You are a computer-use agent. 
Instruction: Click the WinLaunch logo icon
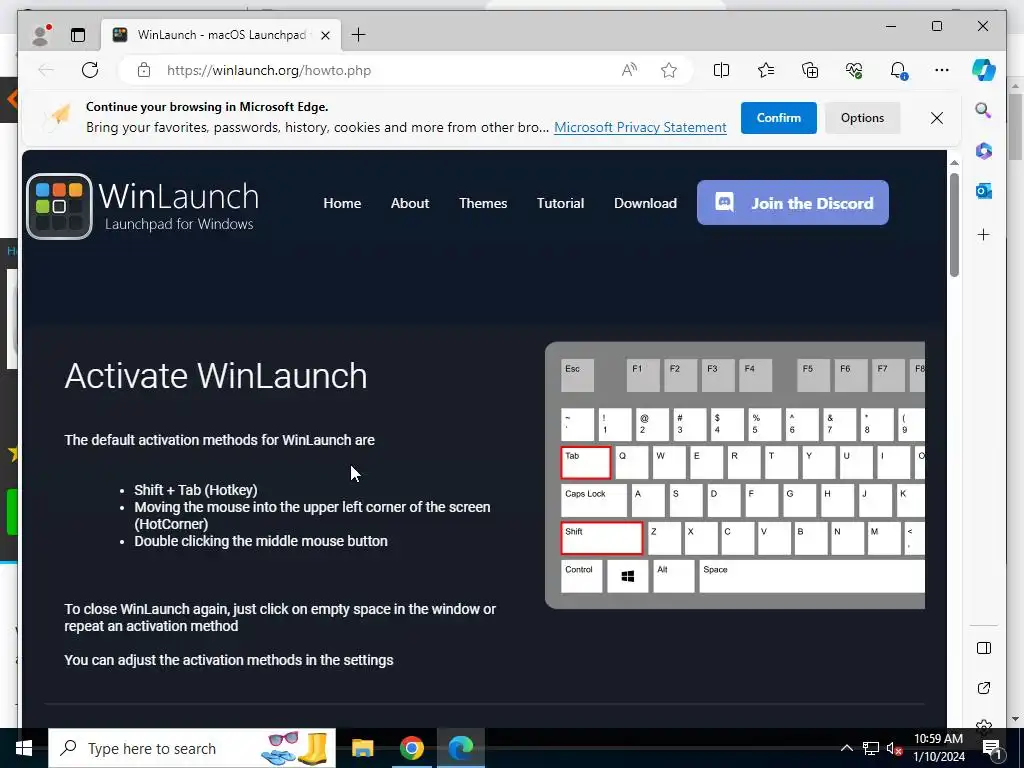59,206
